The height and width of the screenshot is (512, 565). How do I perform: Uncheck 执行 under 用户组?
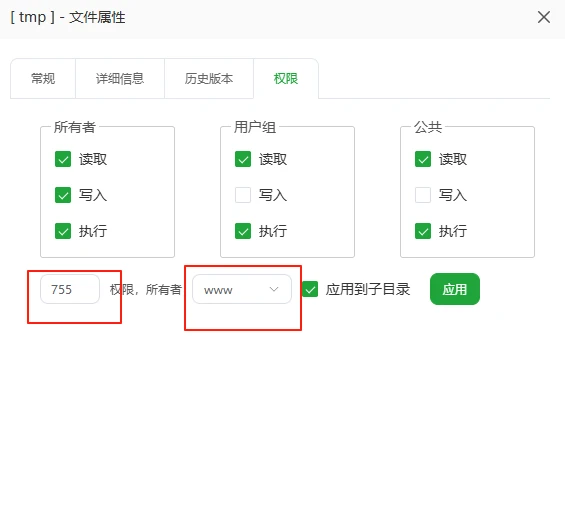[243, 231]
